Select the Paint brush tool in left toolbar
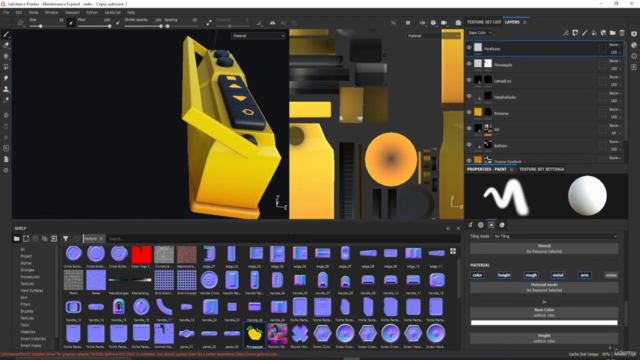Image resolution: width=640 pixels, height=360 pixels. pyautogui.click(x=6, y=34)
